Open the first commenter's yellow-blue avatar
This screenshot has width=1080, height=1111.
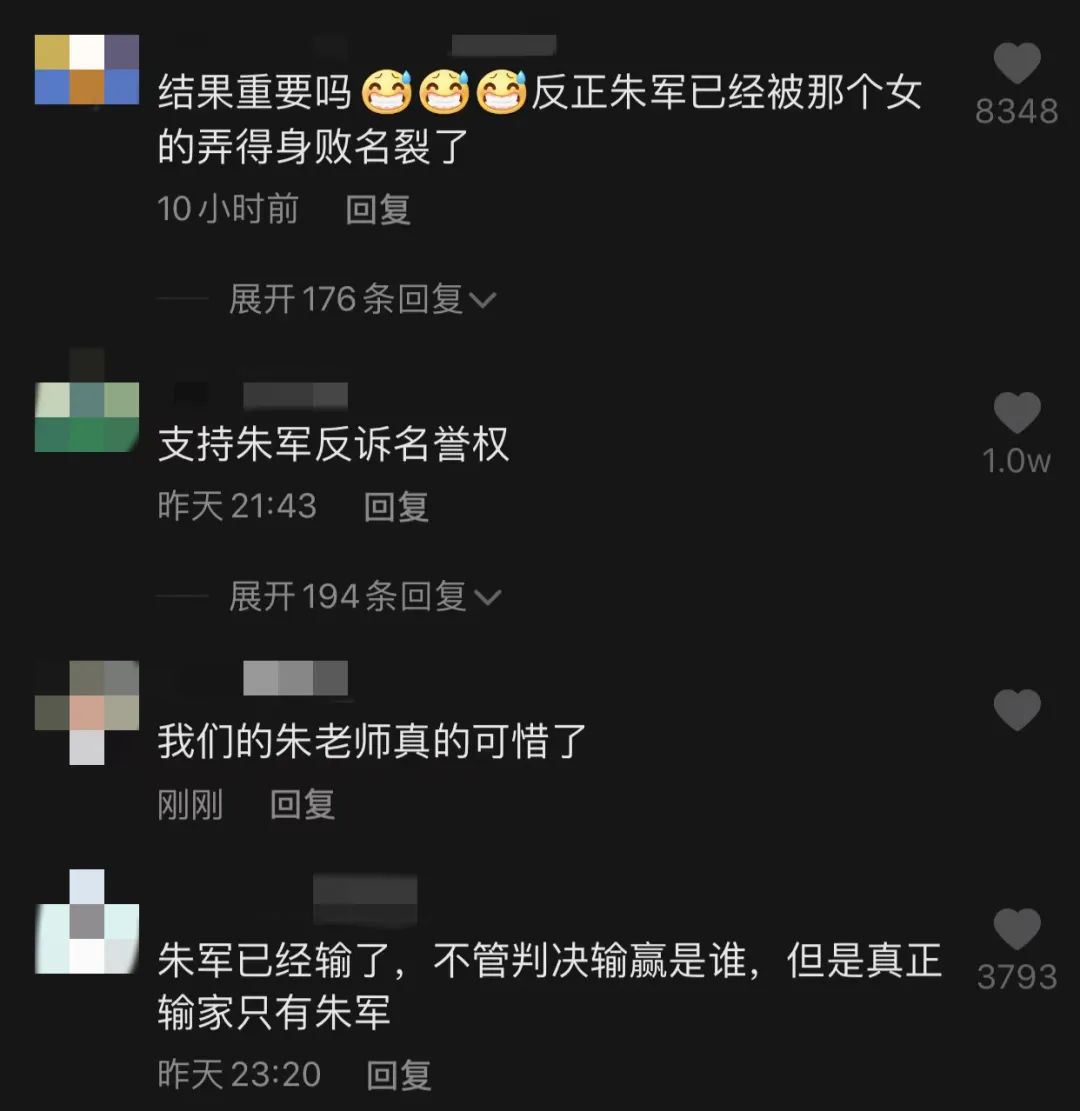pyautogui.click(x=86, y=69)
